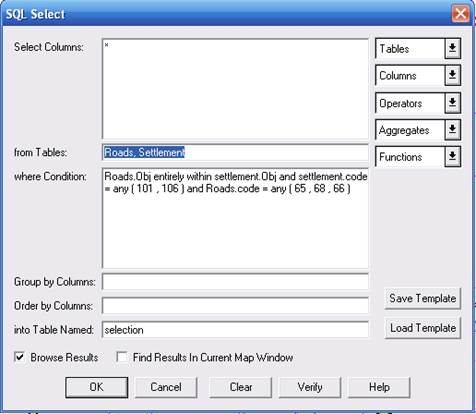
Task: Open the Columns dropdown list
Action: coord(418,75)
